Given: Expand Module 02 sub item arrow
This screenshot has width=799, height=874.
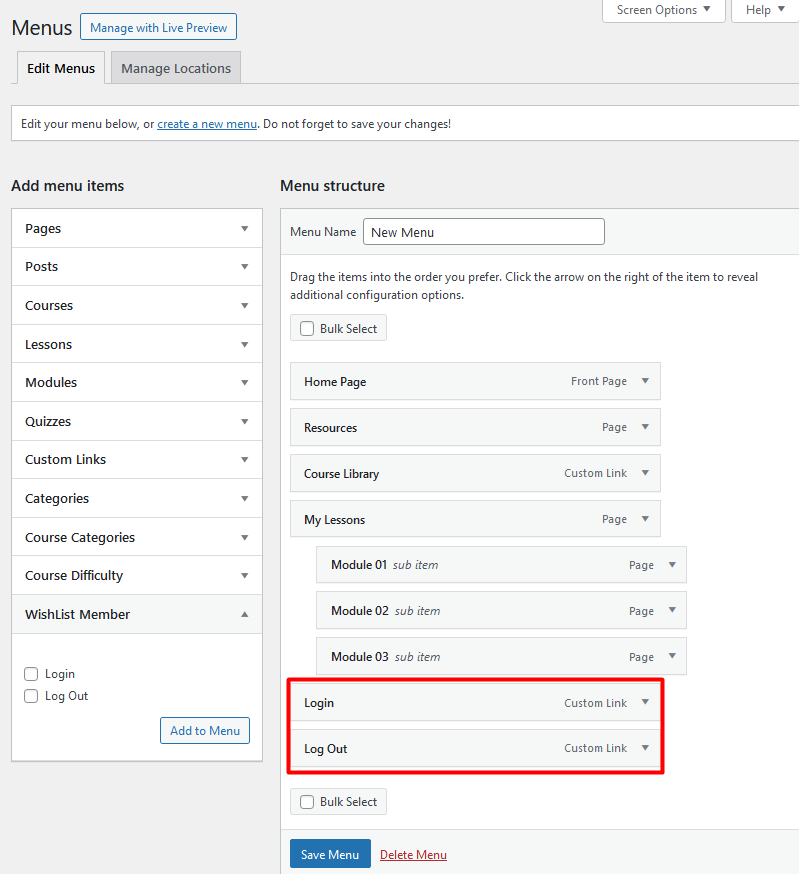Looking at the screenshot, I should [672, 610].
